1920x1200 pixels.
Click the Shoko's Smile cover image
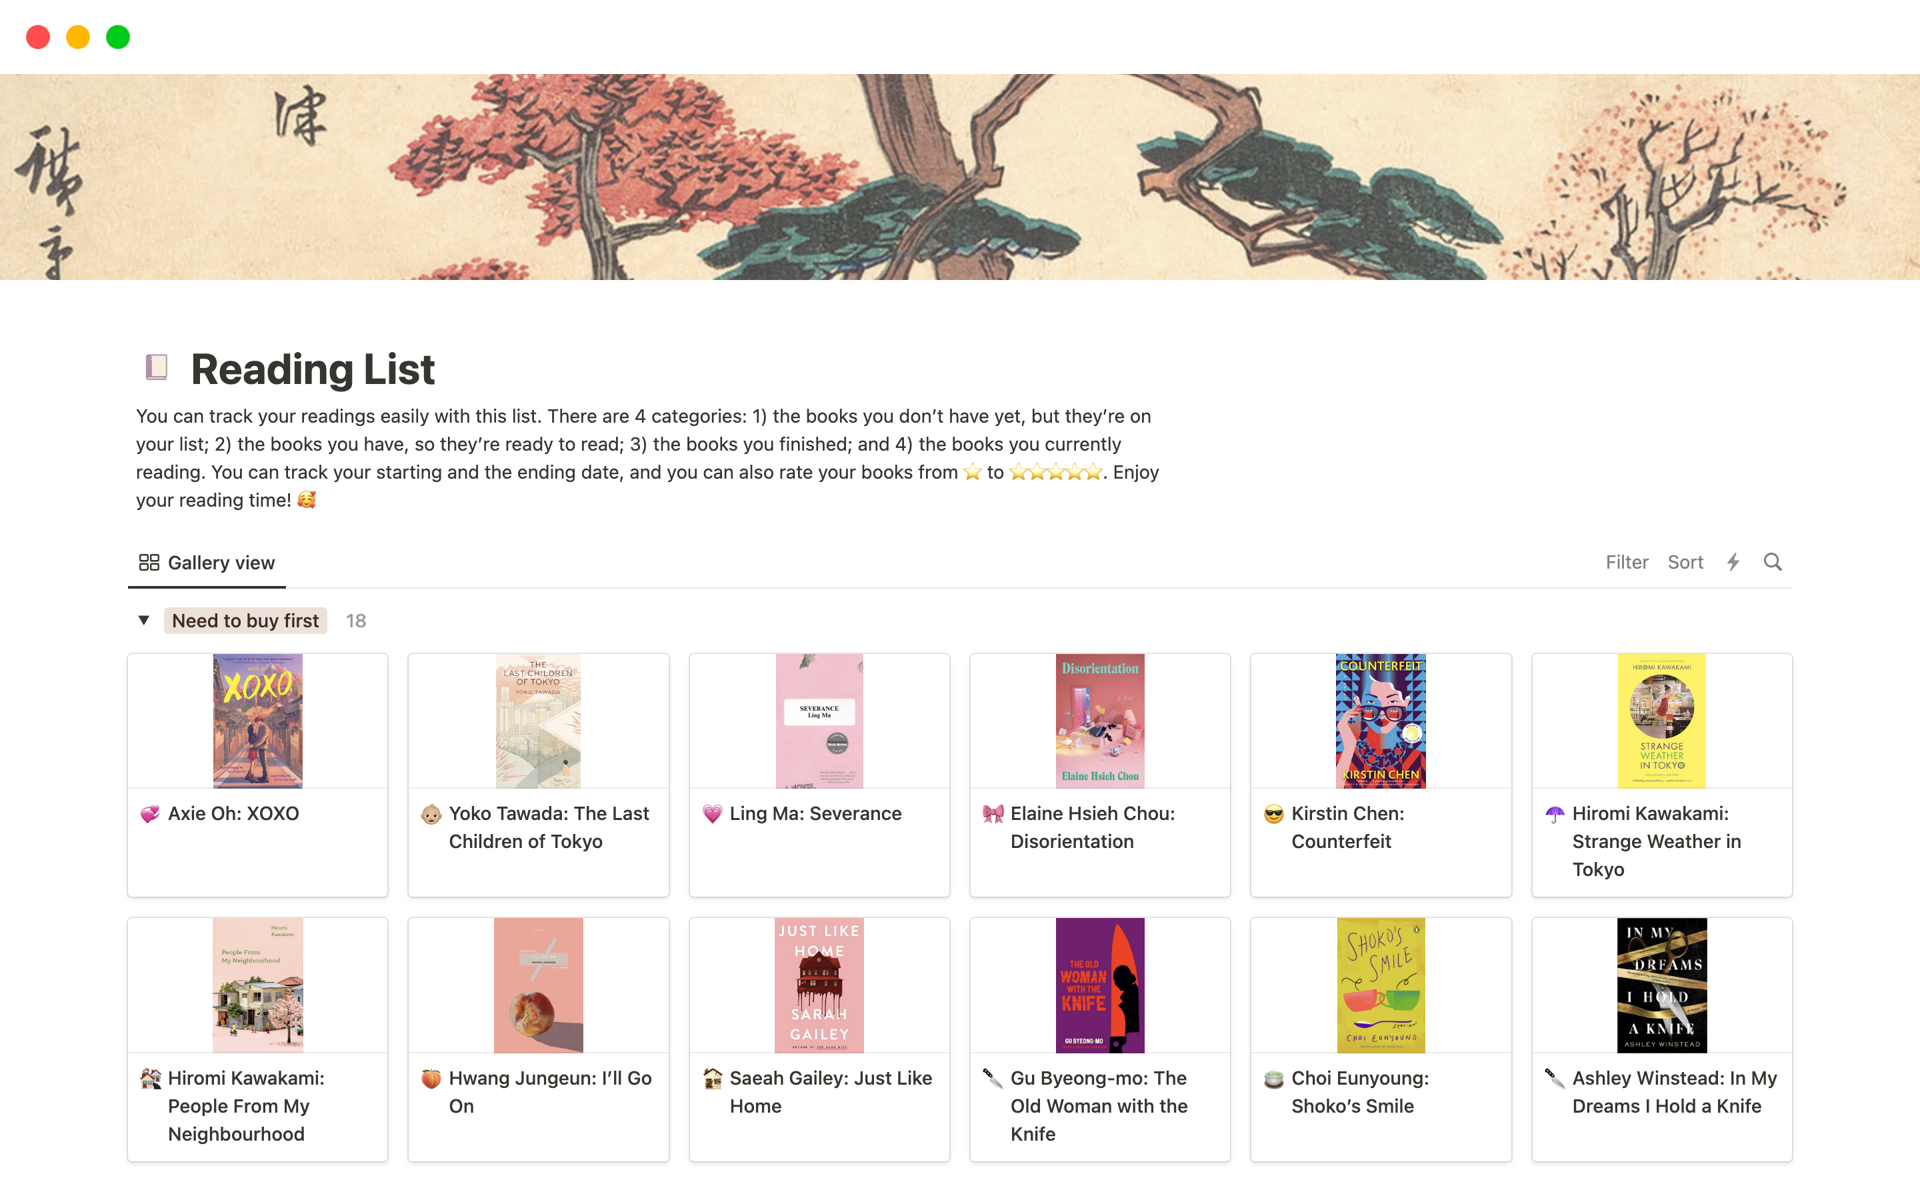(1380, 984)
